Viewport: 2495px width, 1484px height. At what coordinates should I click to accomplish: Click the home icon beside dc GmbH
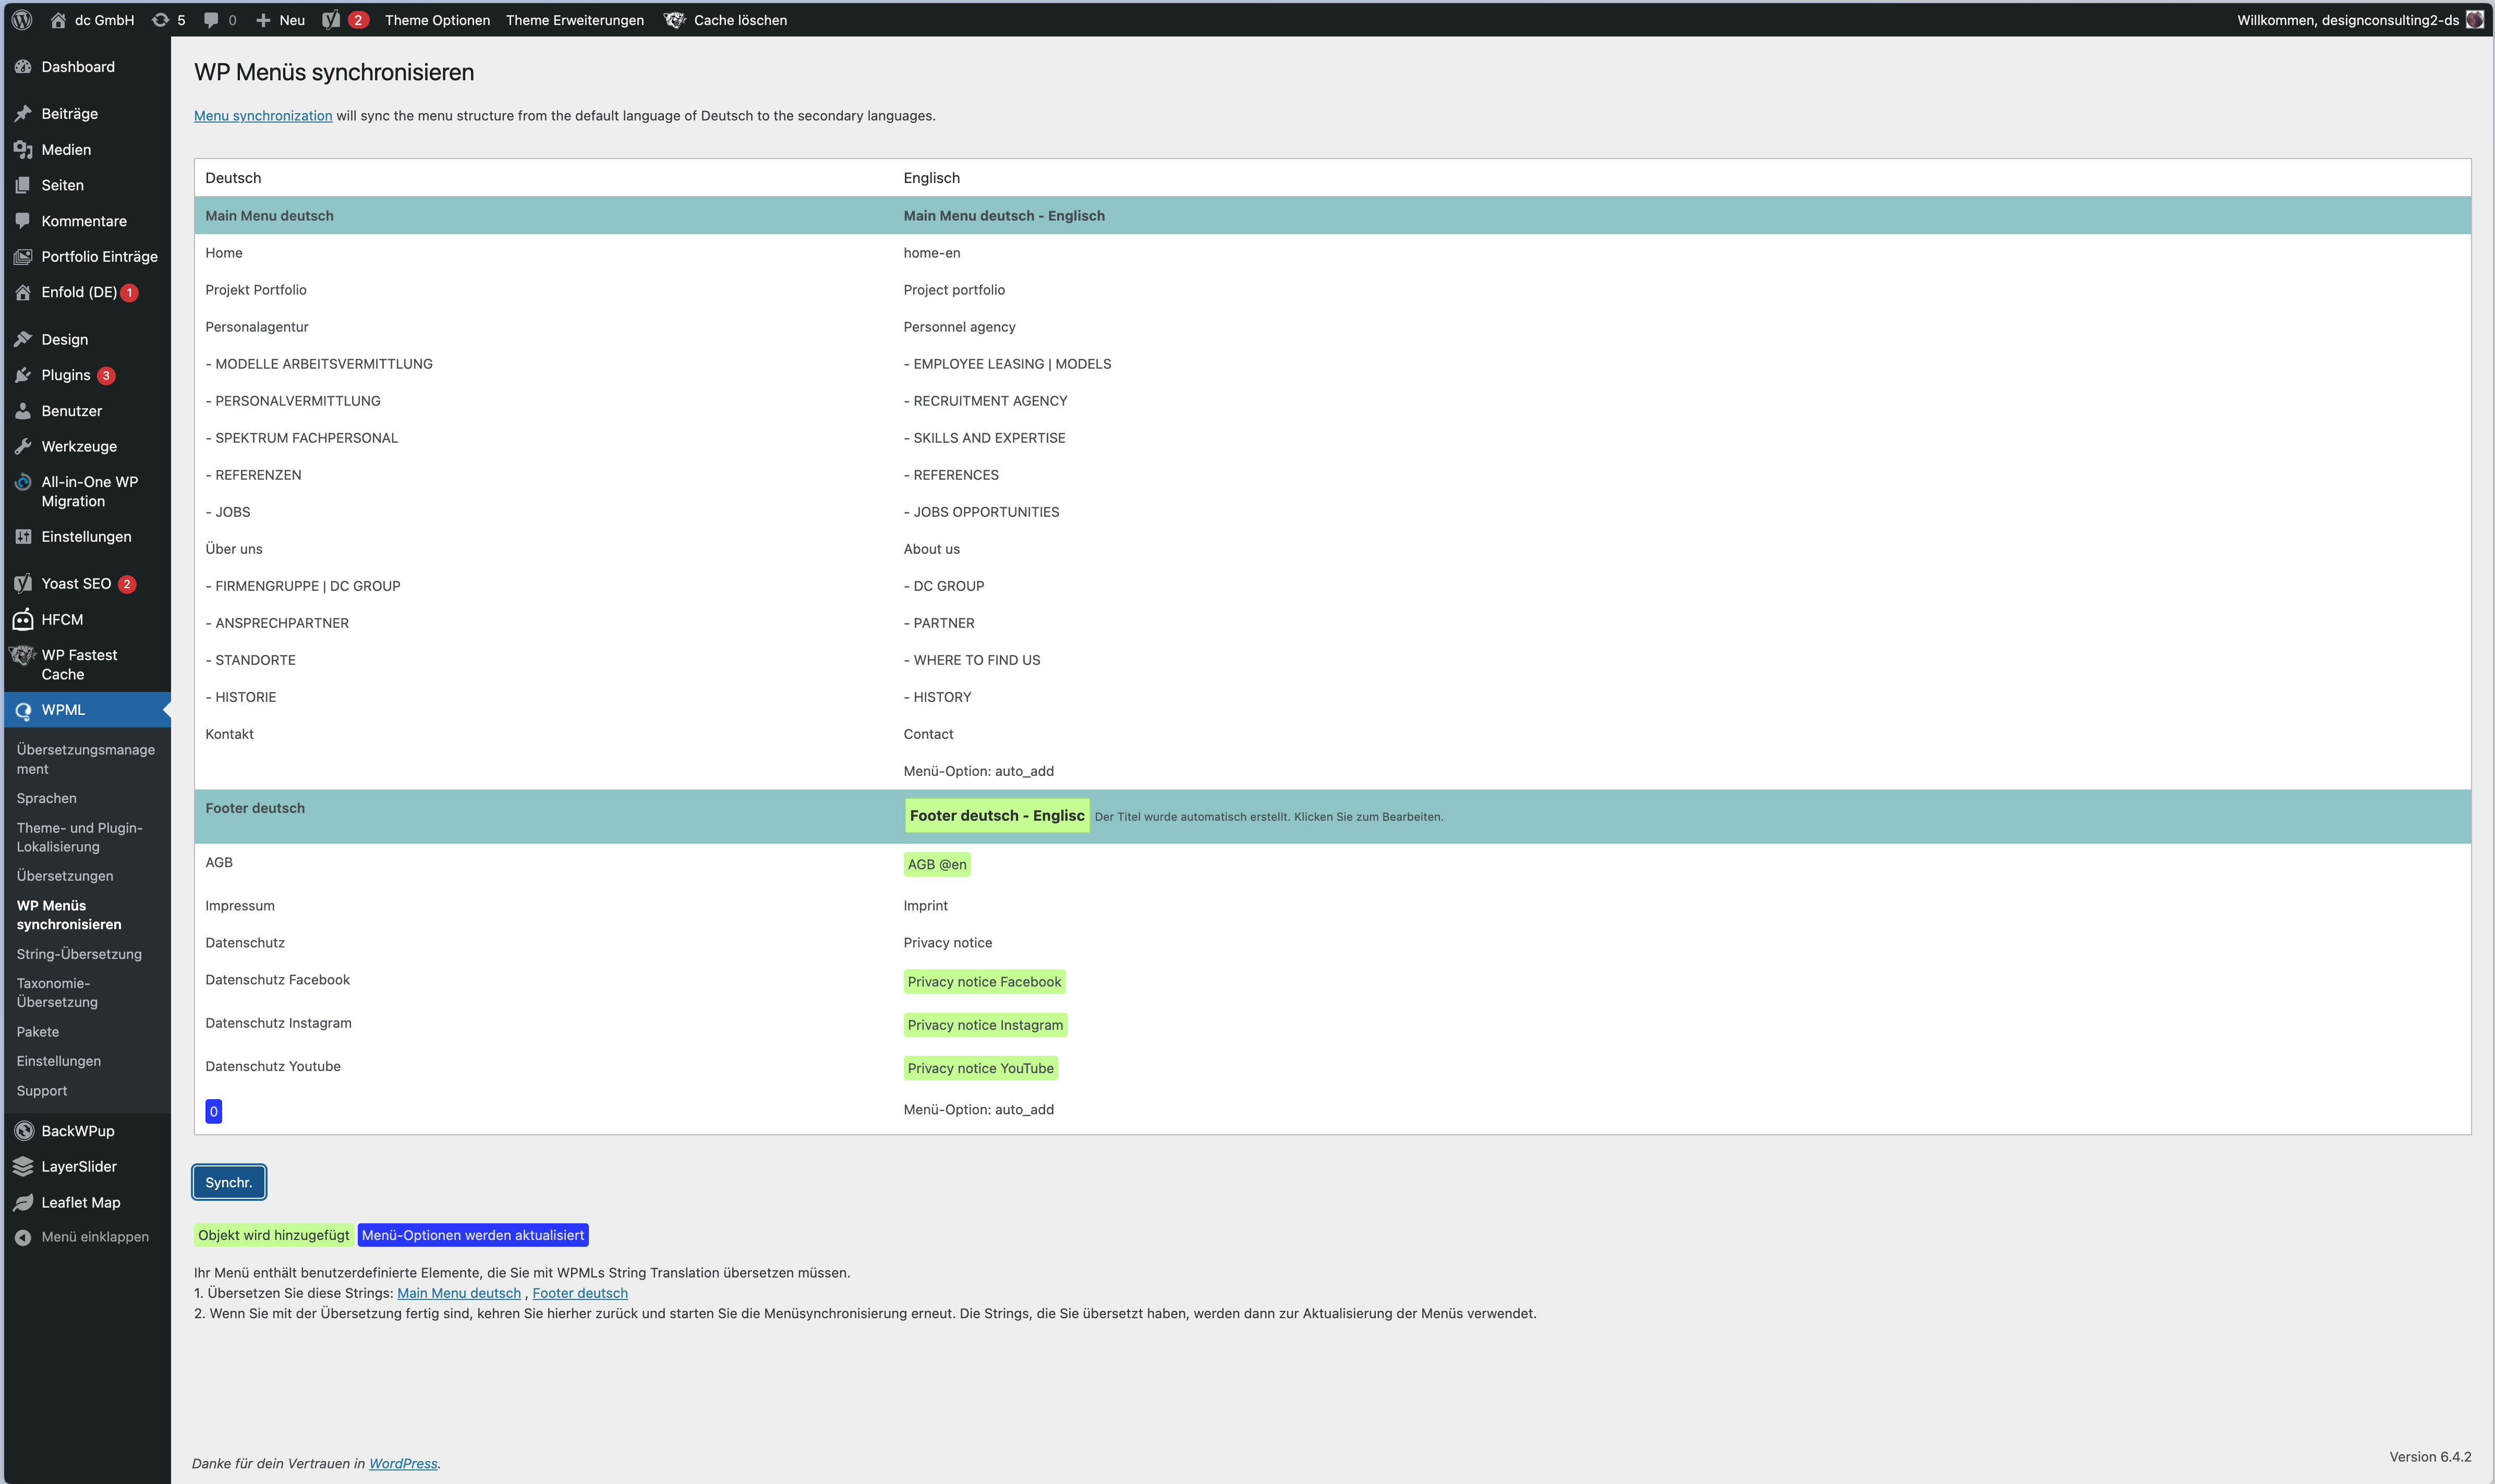click(58, 20)
